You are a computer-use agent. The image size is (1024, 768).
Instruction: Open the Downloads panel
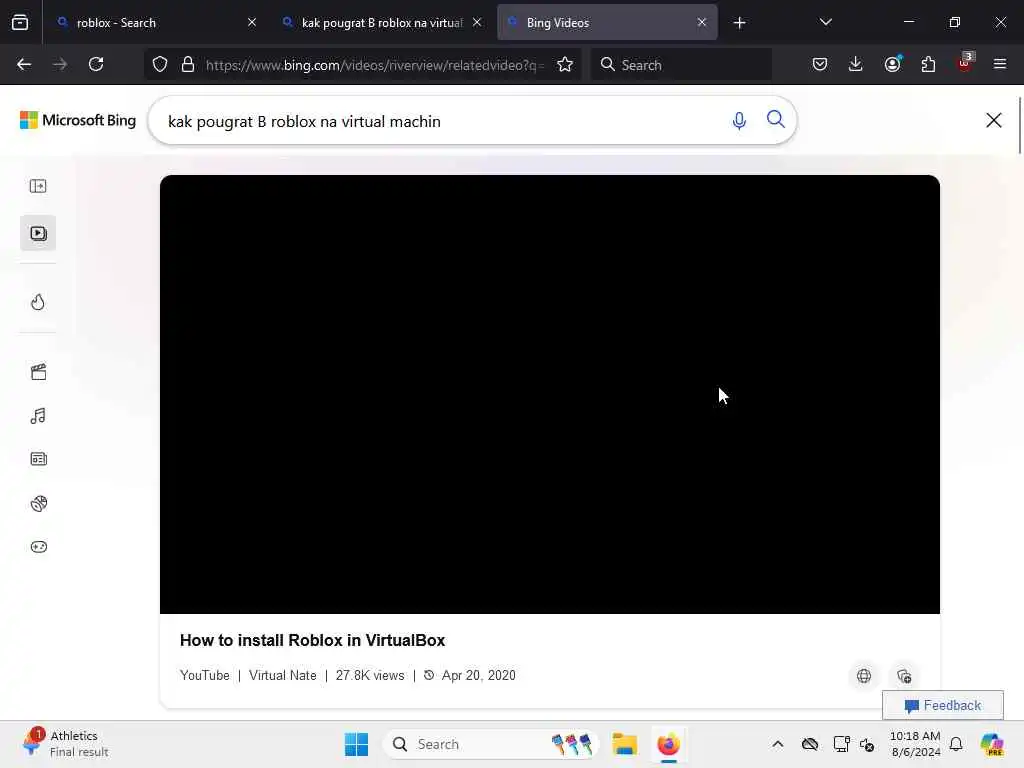[856, 65]
